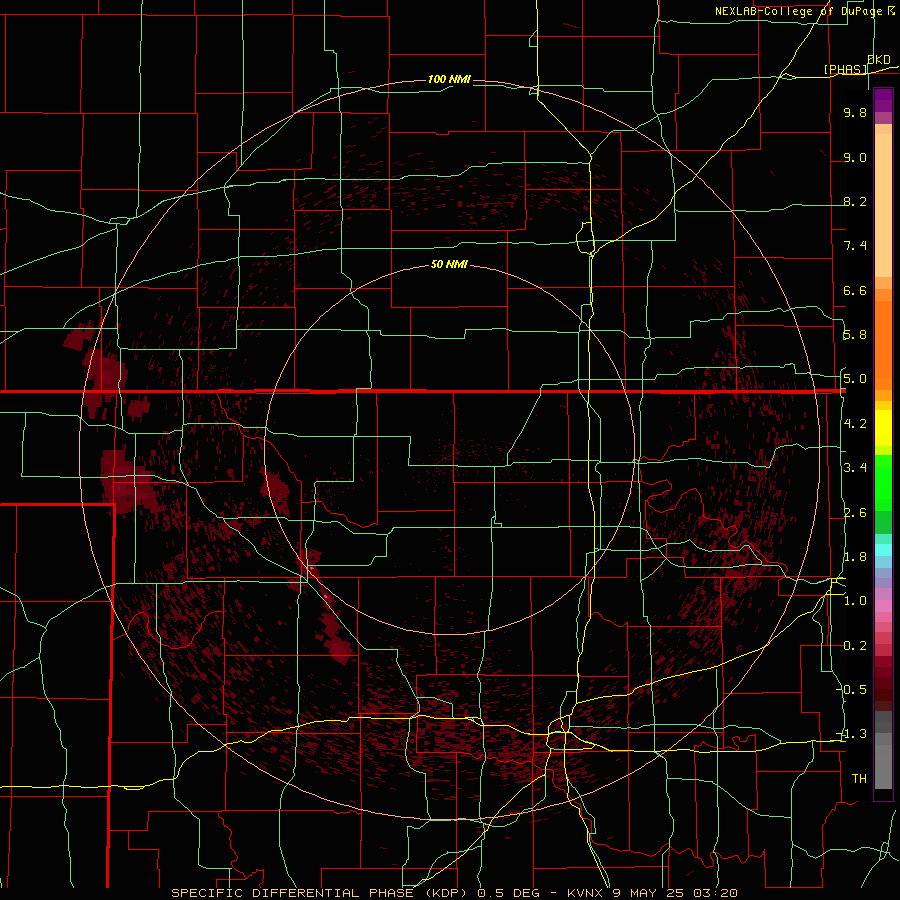The image size is (900, 900).
Task: Click the 100 NMI range ring label
Action: coord(449,79)
